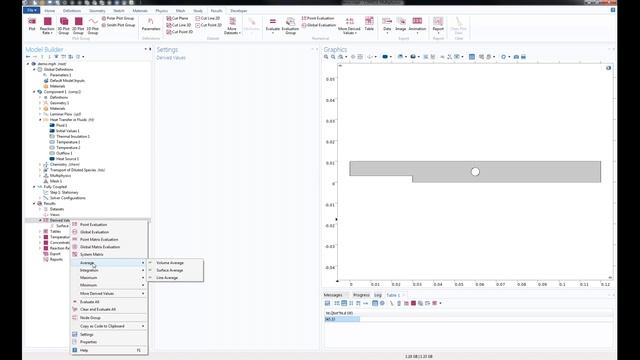Viewport: 640px width, 360px height.
Task: Switch to the Developer ribbon tab
Action: (x=238, y=11)
